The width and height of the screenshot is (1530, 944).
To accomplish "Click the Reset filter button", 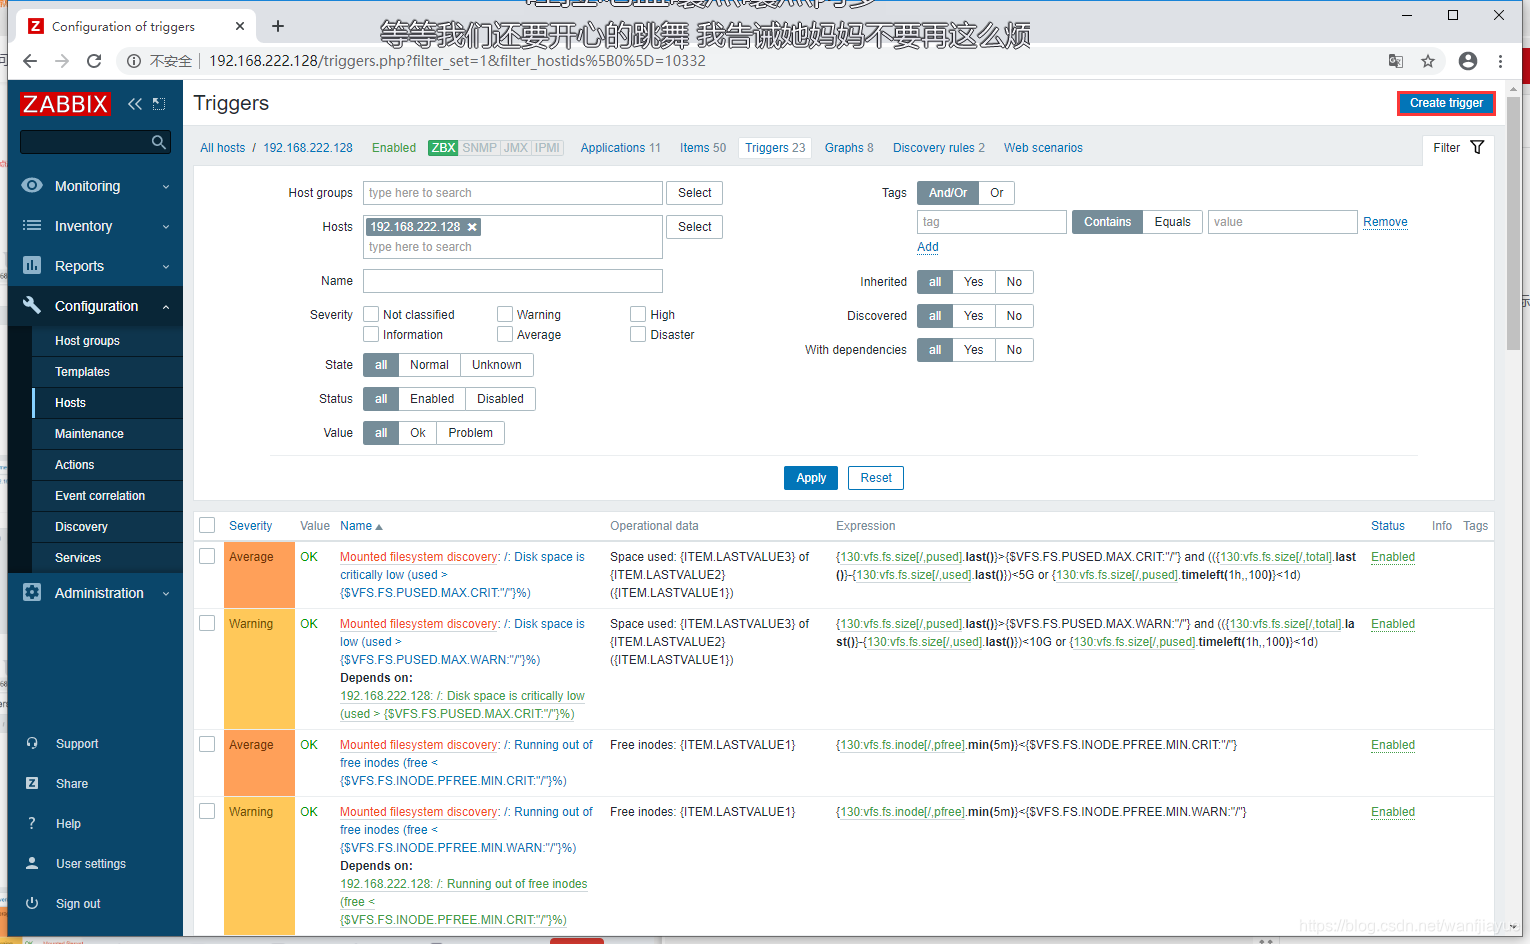I will coord(876,478).
